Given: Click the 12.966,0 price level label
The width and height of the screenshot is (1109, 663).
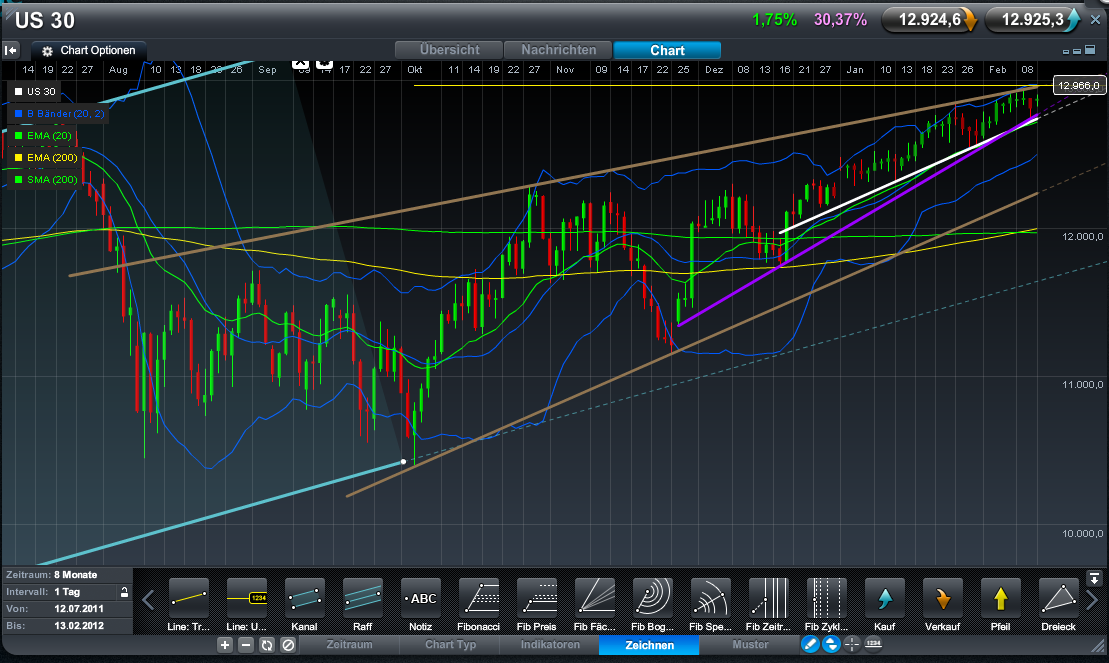Looking at the screenshot, I should coord(1079,86).
